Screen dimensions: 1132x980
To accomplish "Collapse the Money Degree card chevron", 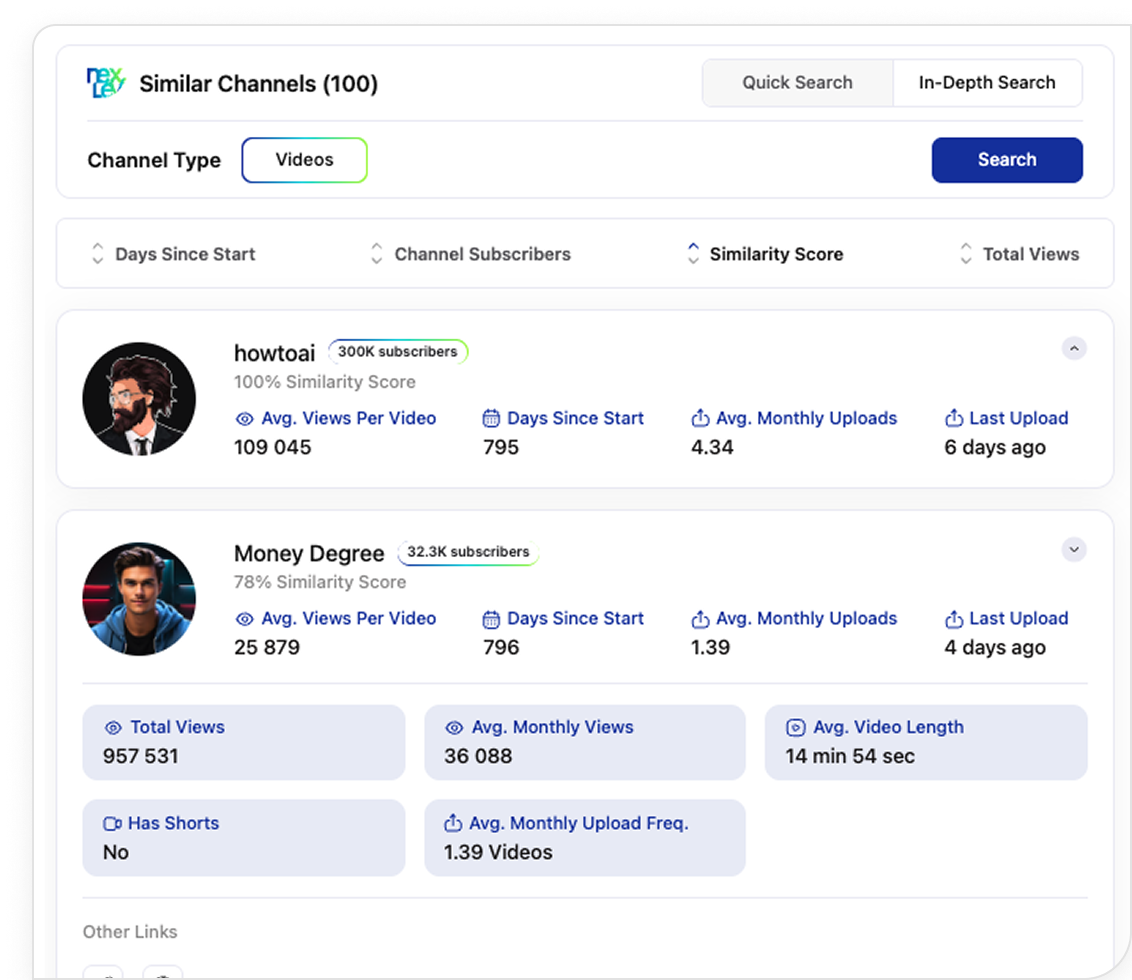I will pos(1074,550).
